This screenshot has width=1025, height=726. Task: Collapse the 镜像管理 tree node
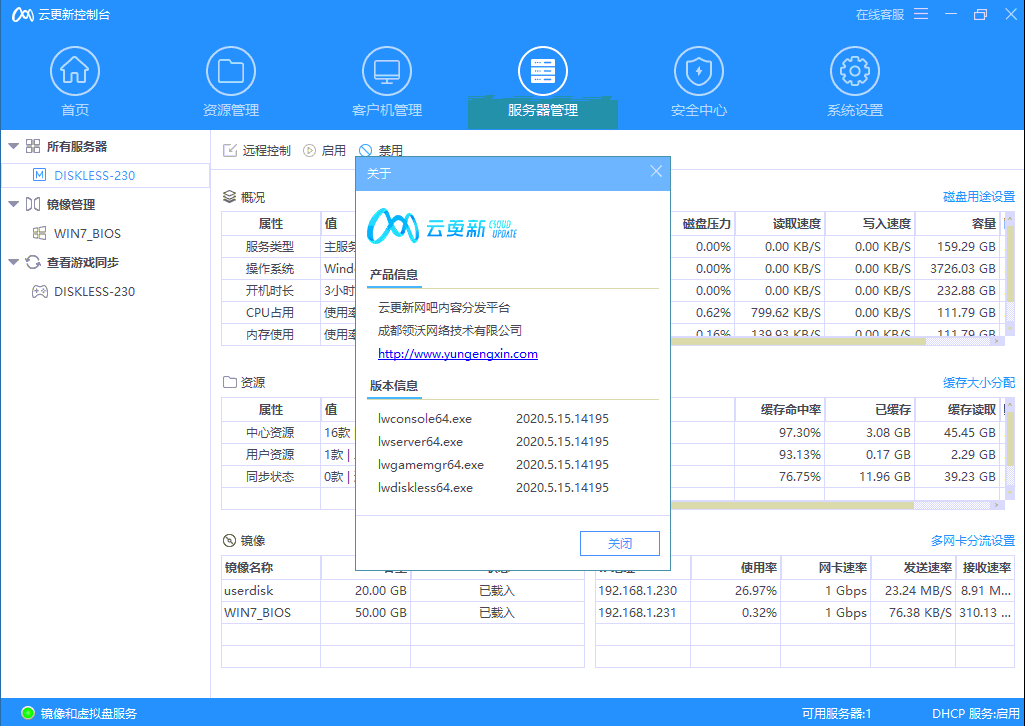[13, 205]
